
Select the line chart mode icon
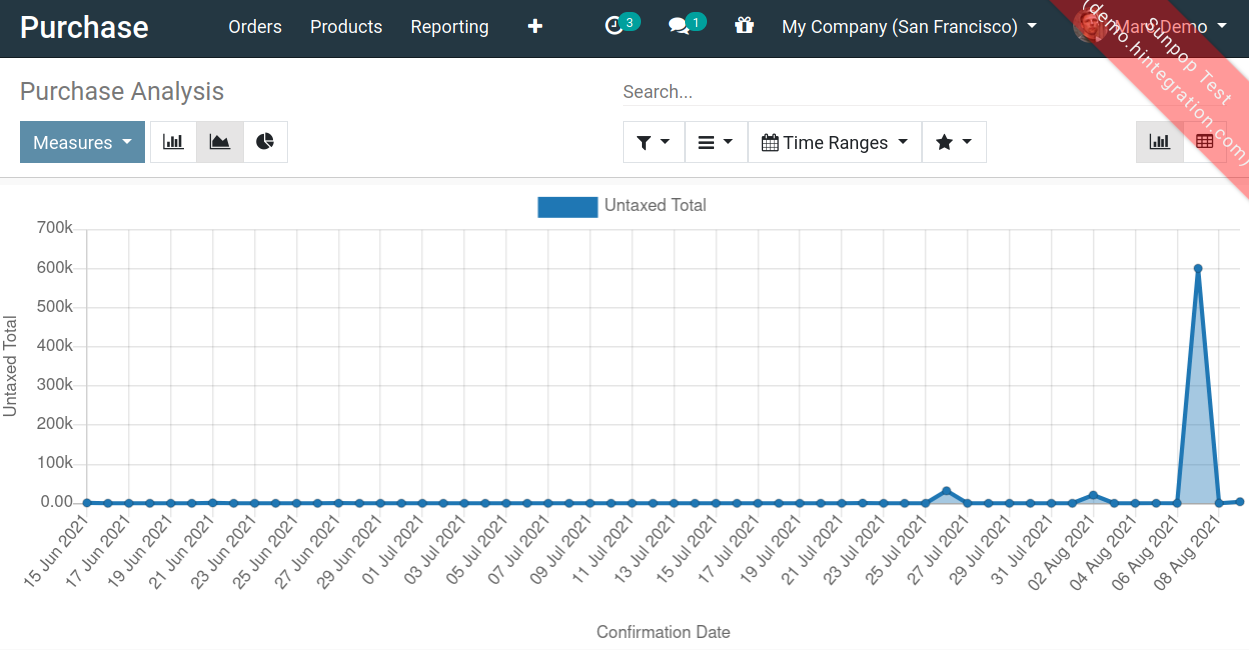220,142
